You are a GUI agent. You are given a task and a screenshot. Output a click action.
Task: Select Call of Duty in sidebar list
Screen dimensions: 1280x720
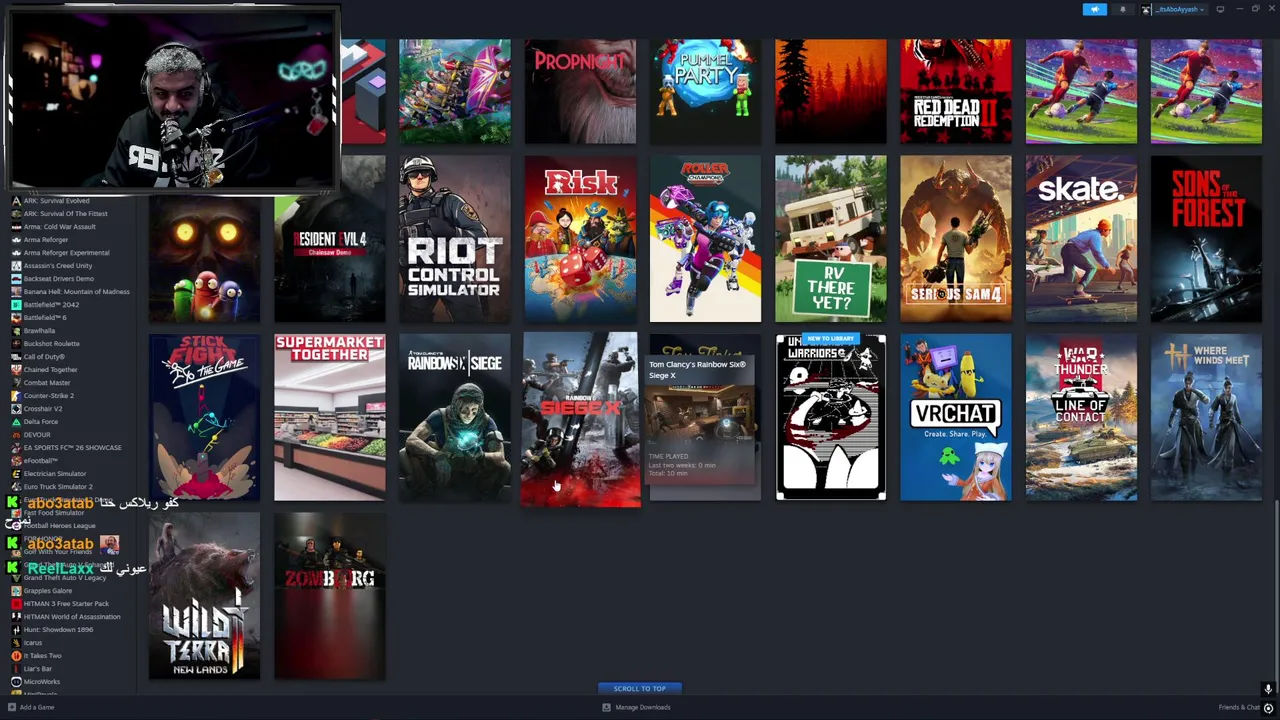point(44,357)
